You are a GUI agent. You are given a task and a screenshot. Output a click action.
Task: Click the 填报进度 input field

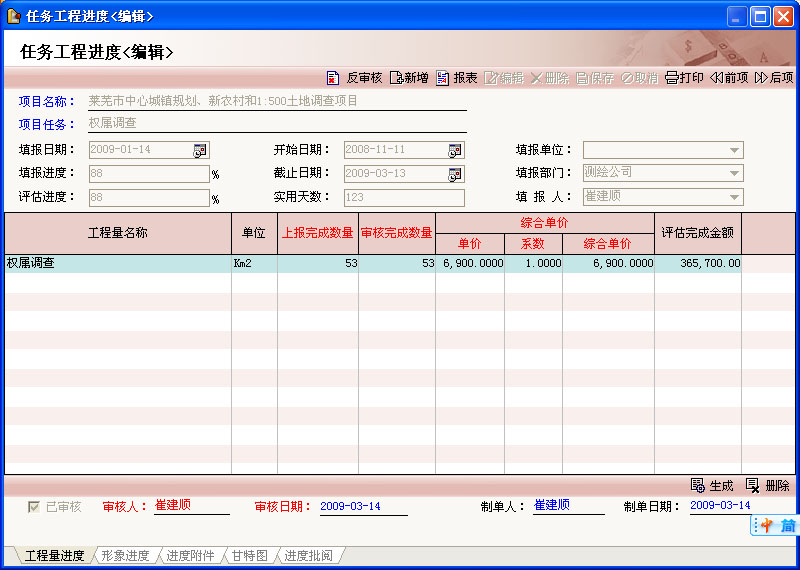click(148, 174)
